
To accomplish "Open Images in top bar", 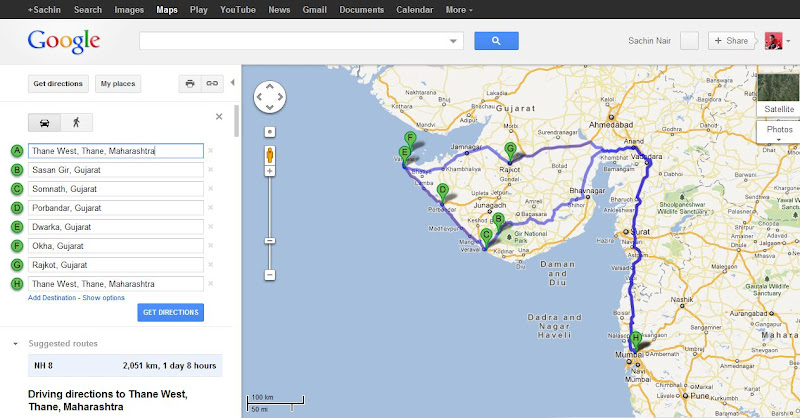I will click(x=129, y=10).
